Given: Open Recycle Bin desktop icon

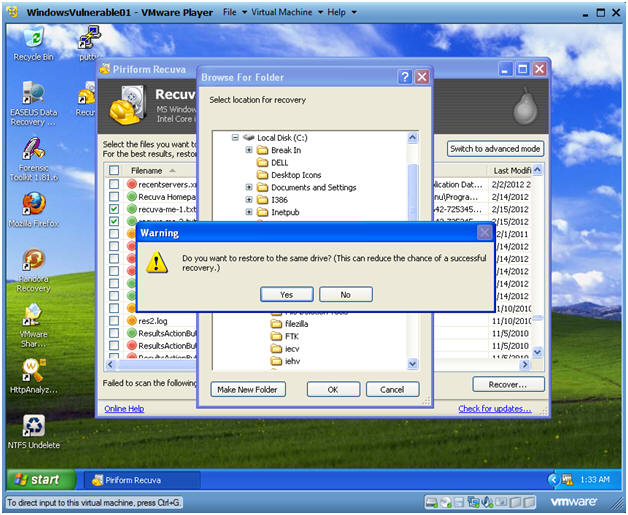Looking at the screenshot, I should (34, 44).
